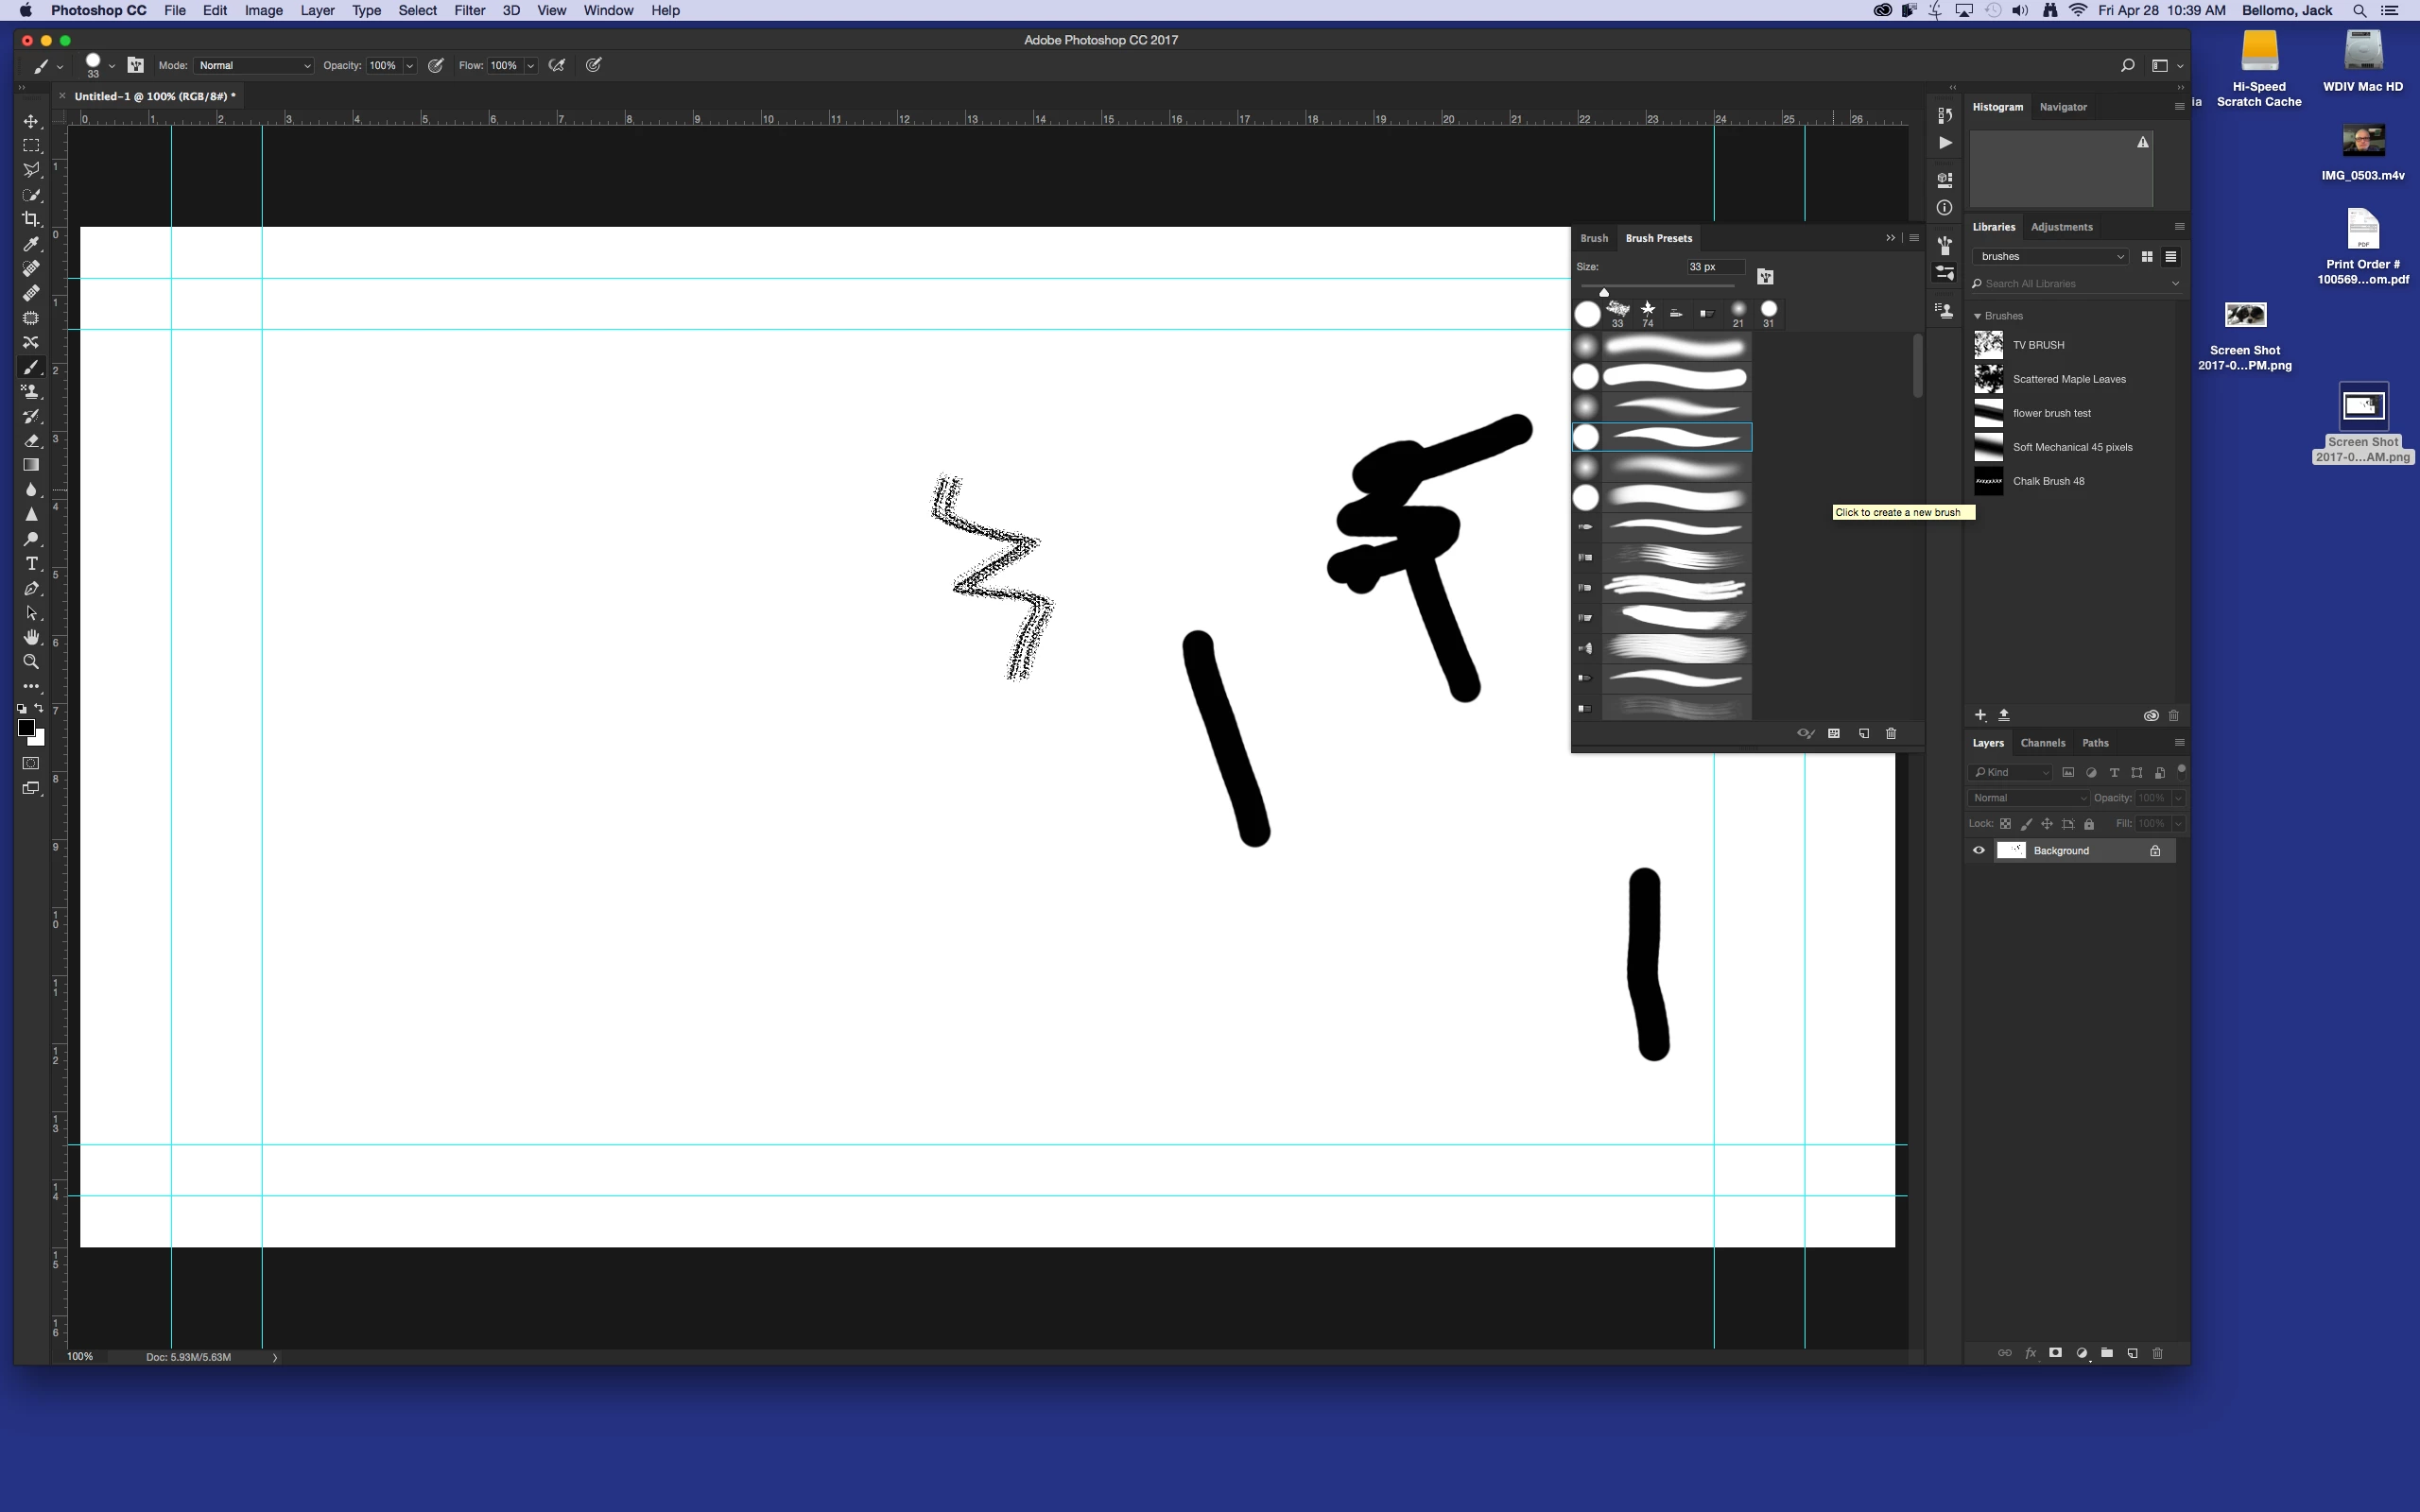Select the Crop tool

pyautogui.click(x=31, y=219)
